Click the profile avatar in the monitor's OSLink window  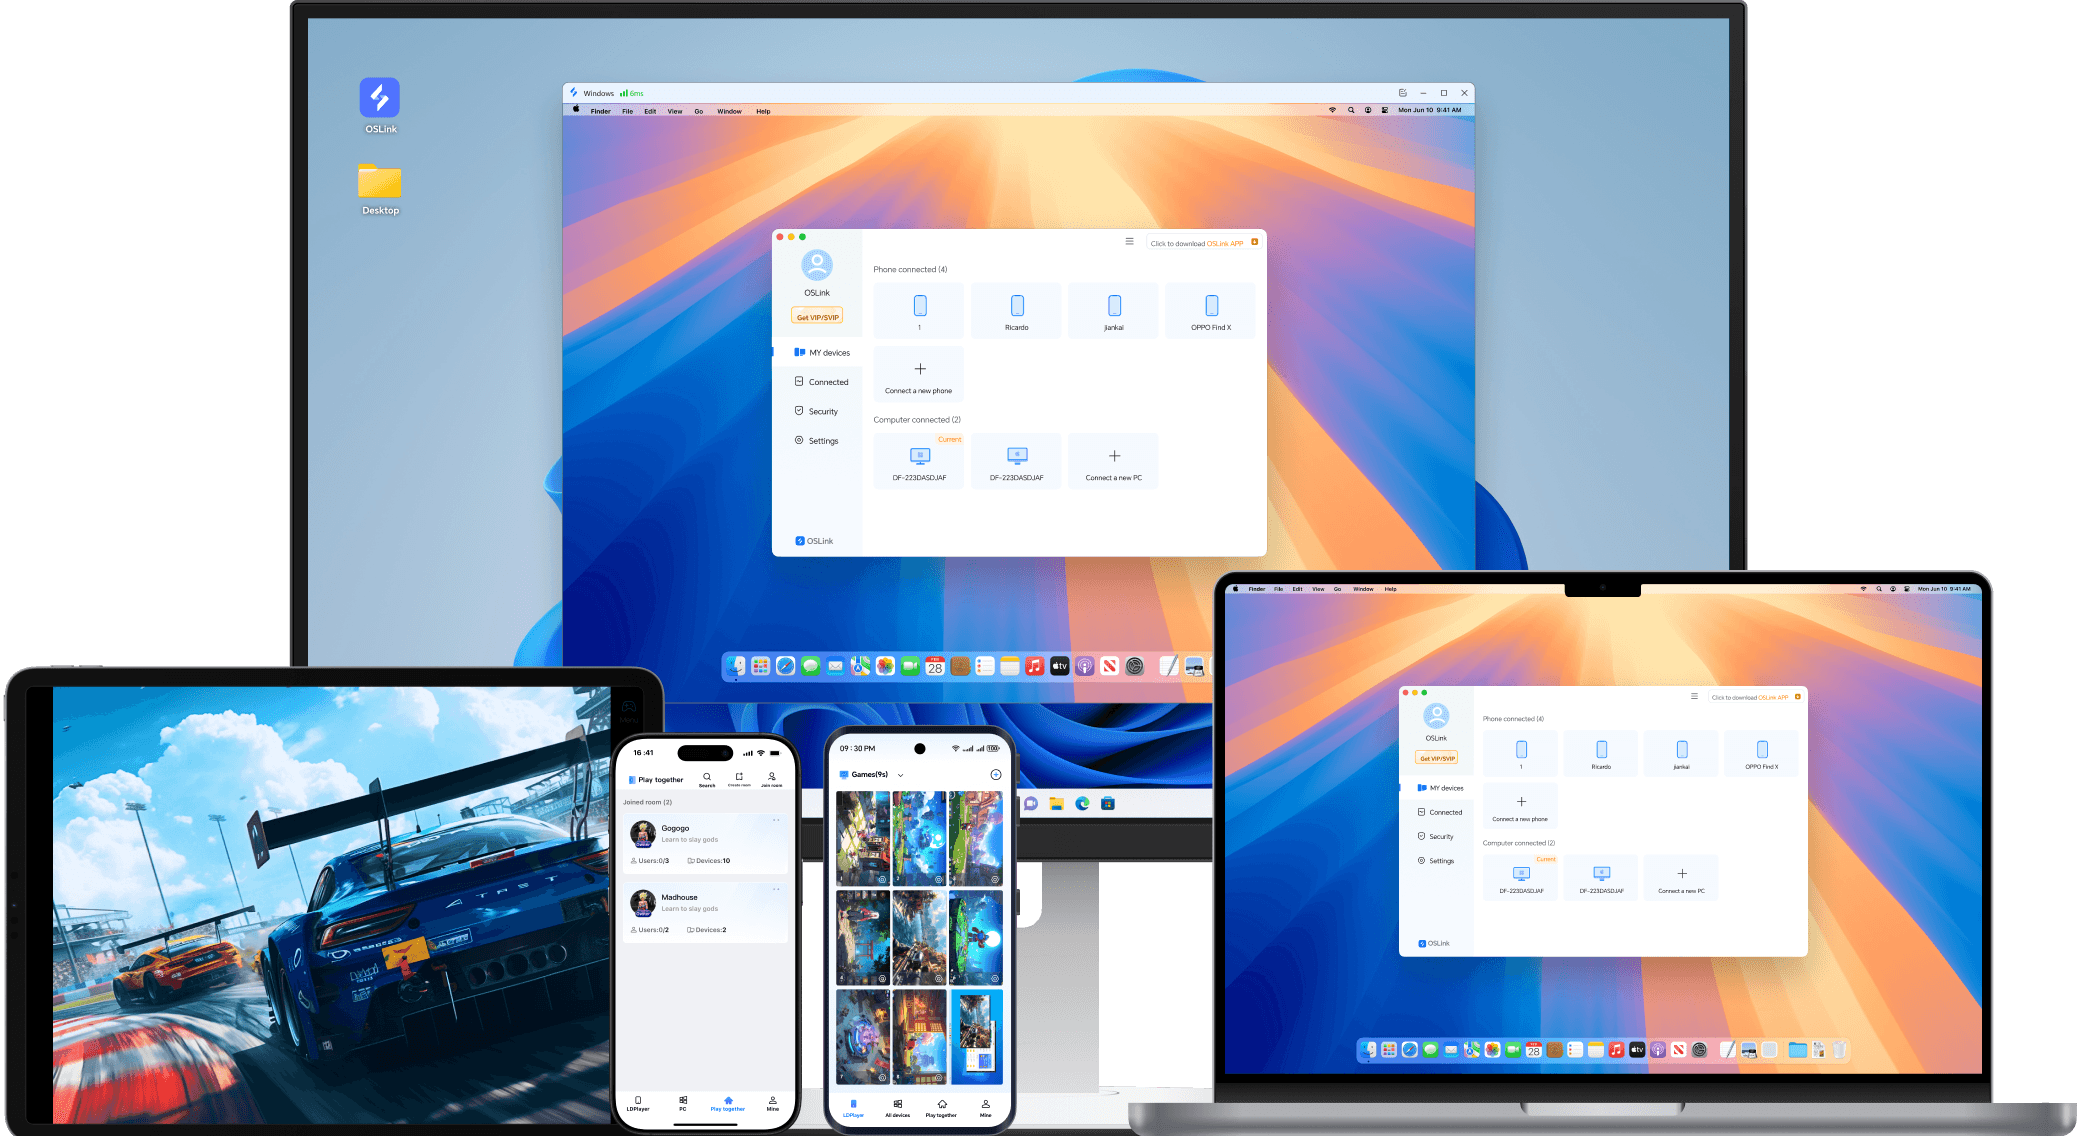(x=817, y=265)
